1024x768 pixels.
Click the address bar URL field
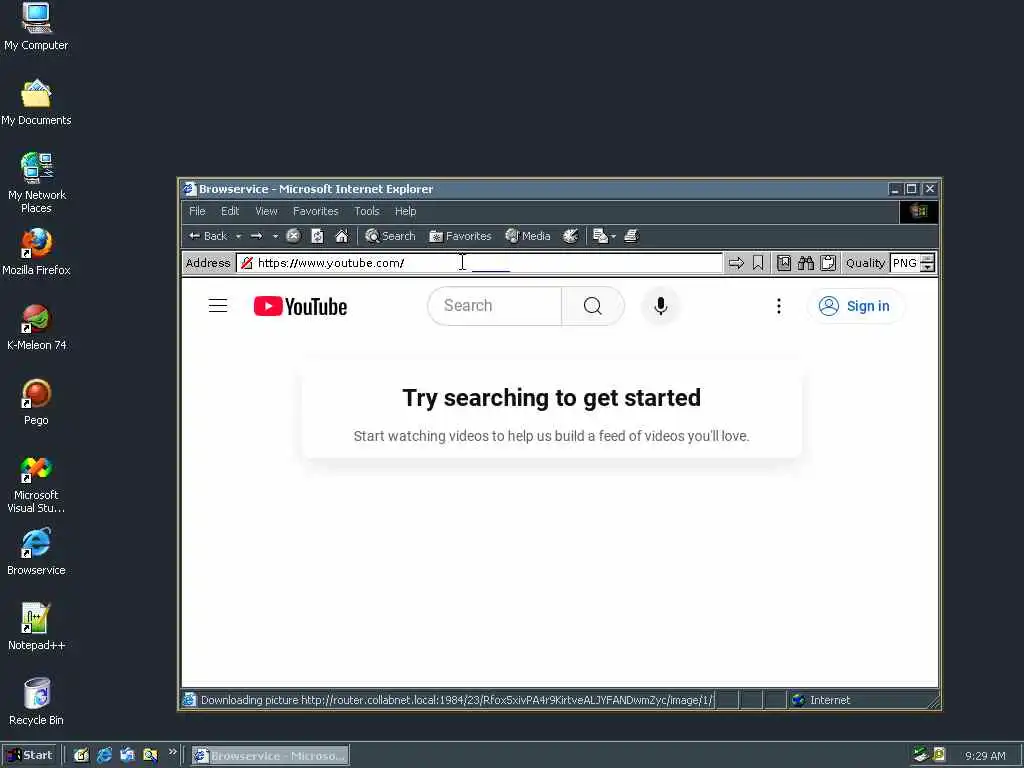pyautogui.click(x=479, y=263)
